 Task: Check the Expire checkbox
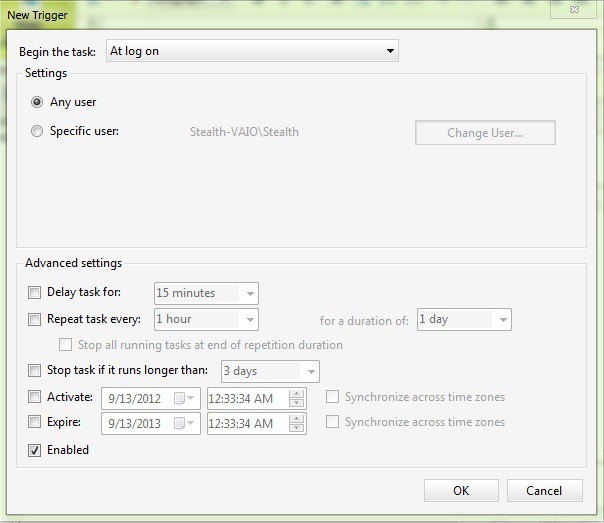tap(34, 422)
